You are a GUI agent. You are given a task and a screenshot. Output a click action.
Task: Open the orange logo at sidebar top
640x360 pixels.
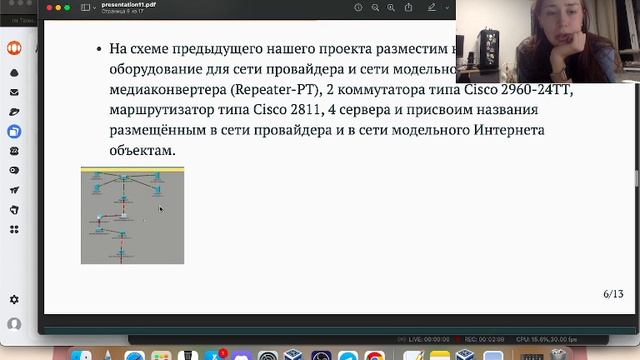(14, 48)
